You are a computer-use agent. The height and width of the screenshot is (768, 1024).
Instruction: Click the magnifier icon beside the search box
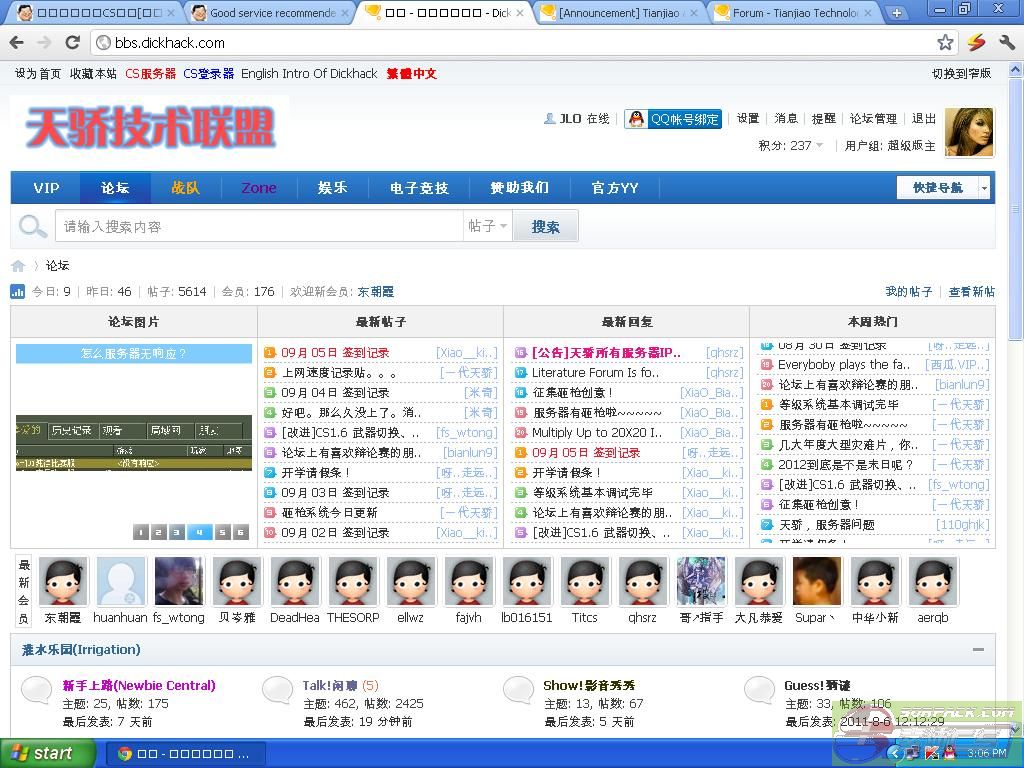32,227
